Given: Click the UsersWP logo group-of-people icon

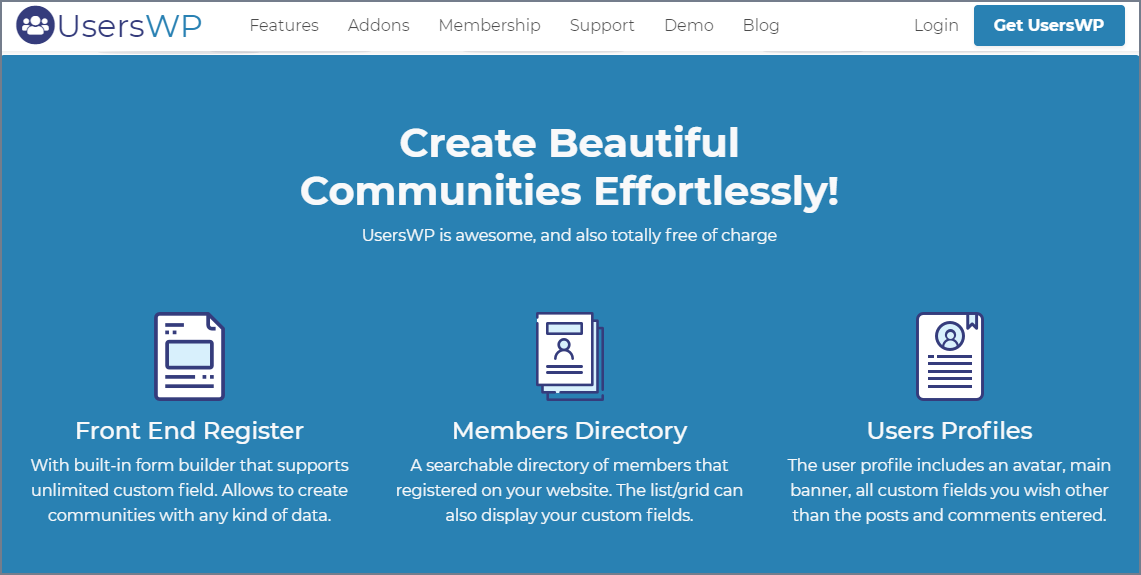Looking at the screenshot, I should point(35,25).
